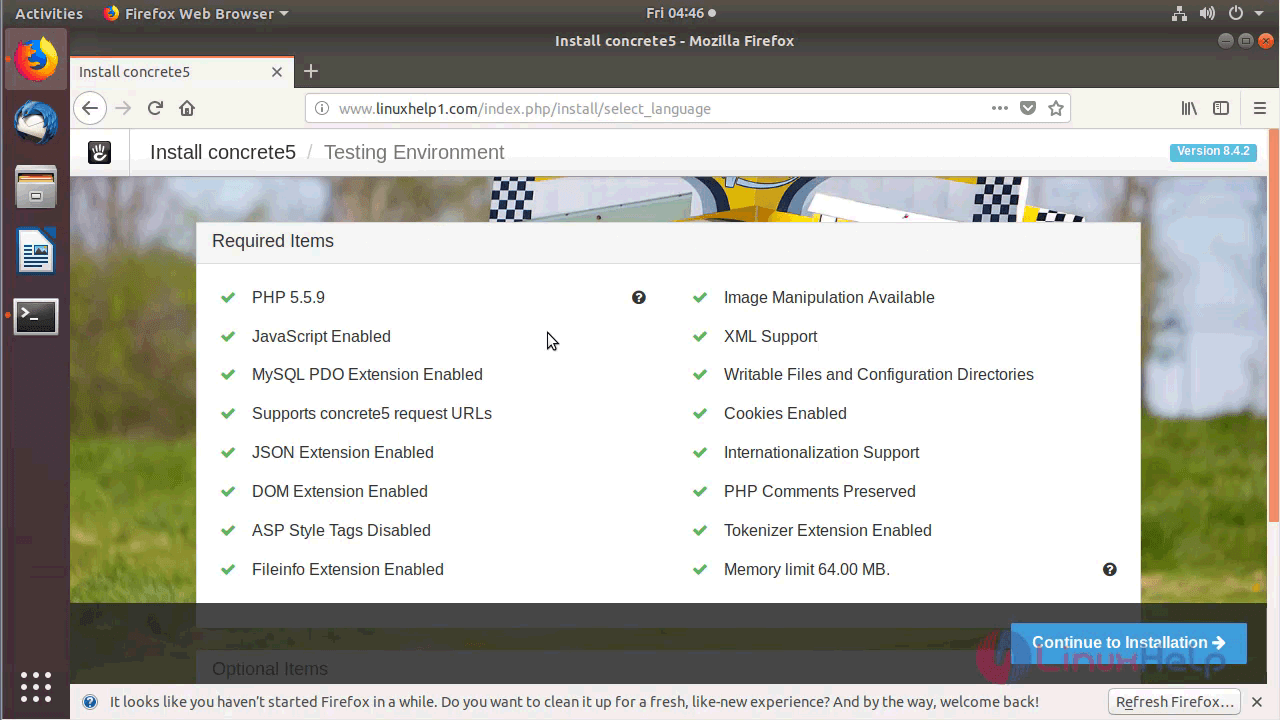Open the Terminal dock icon

37,316
